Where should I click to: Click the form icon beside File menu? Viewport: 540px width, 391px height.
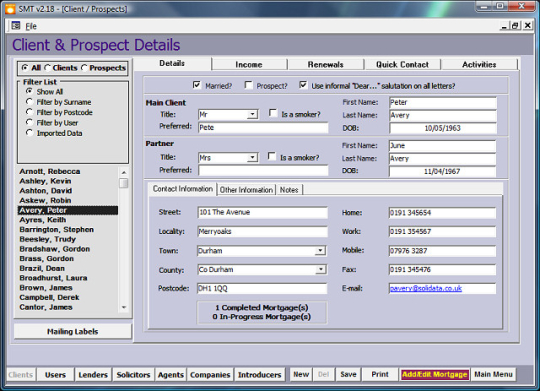(15, 26)
